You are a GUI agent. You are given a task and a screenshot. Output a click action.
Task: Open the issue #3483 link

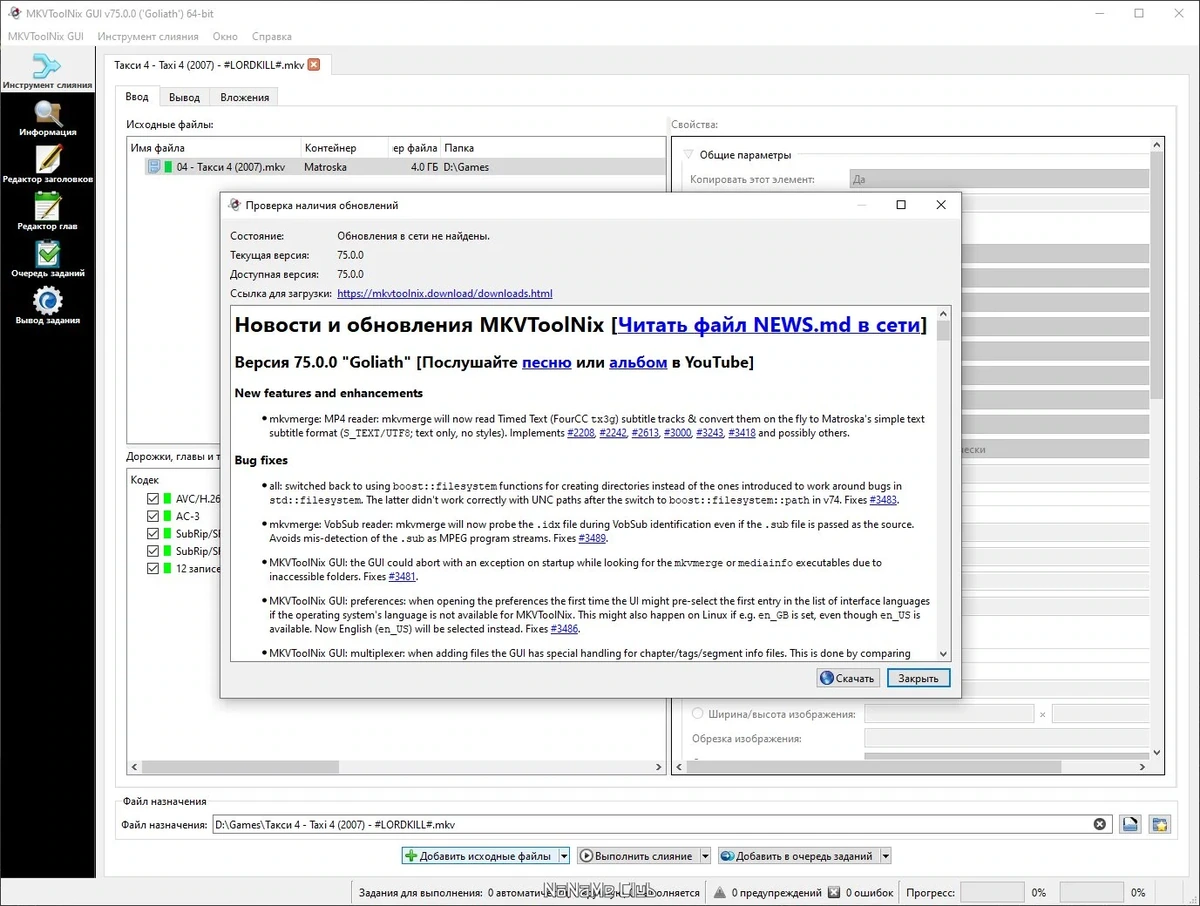(x=884, y=499)
